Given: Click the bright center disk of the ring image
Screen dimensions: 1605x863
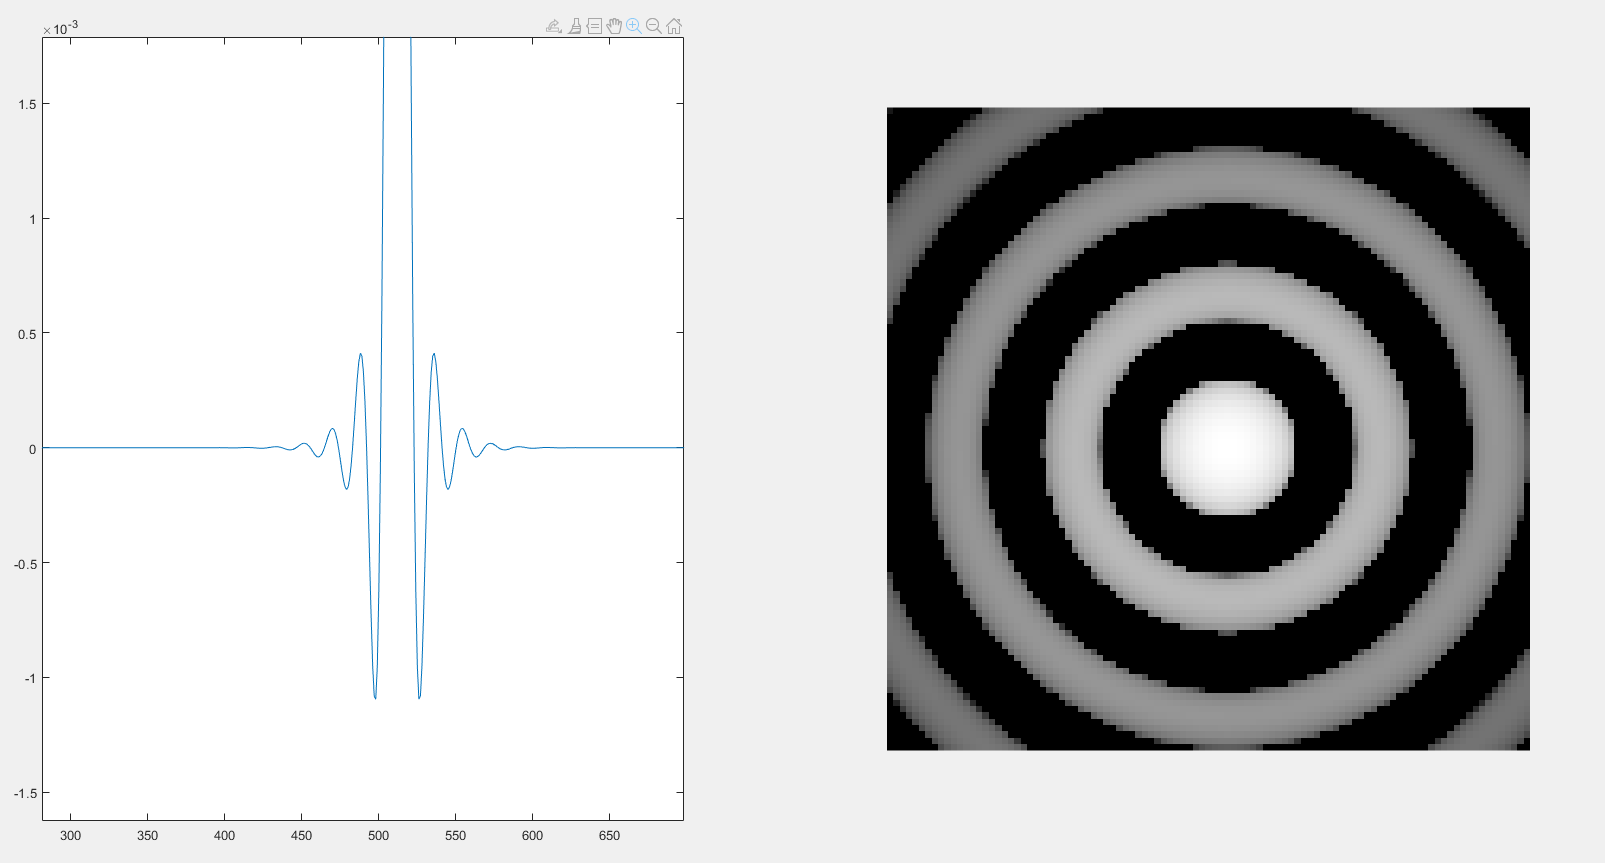Looking at the screenshot, I should [x=1227, y=447].
